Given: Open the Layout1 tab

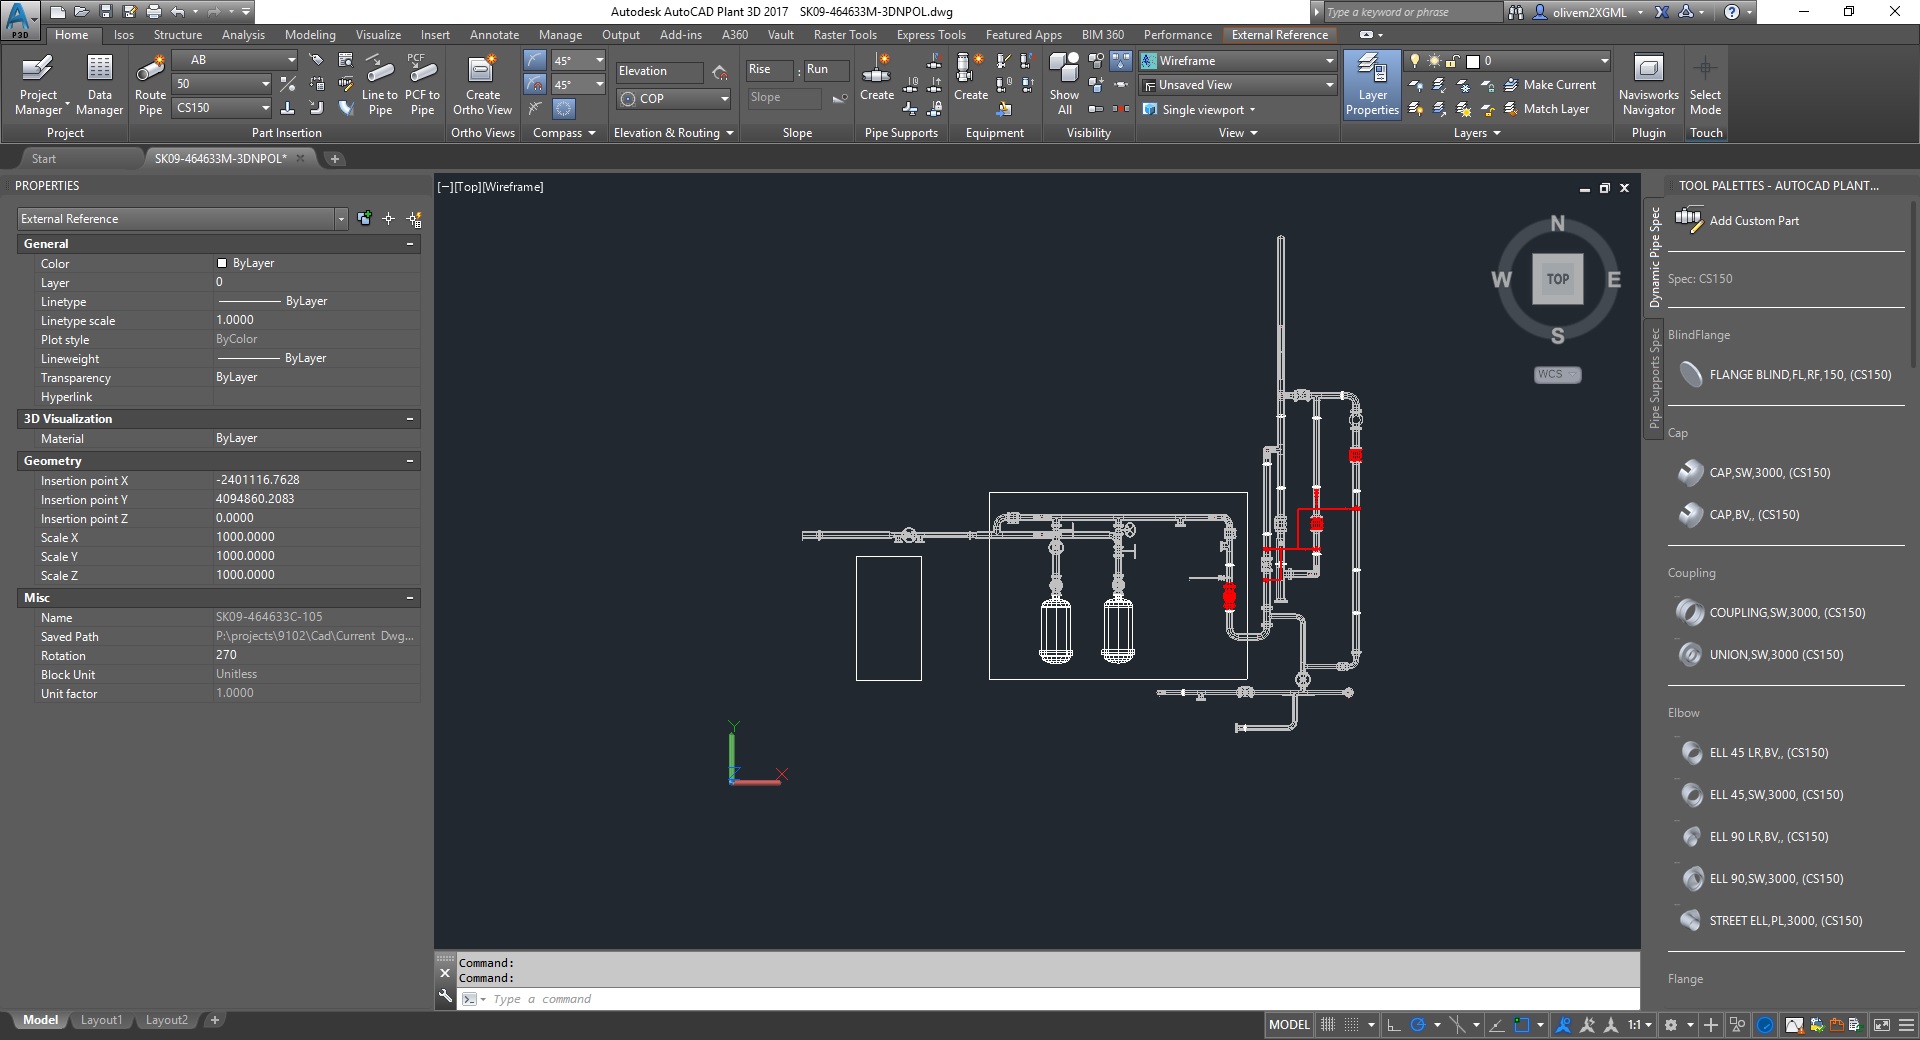Looking at the screenshot, I should click(101, 1020).
